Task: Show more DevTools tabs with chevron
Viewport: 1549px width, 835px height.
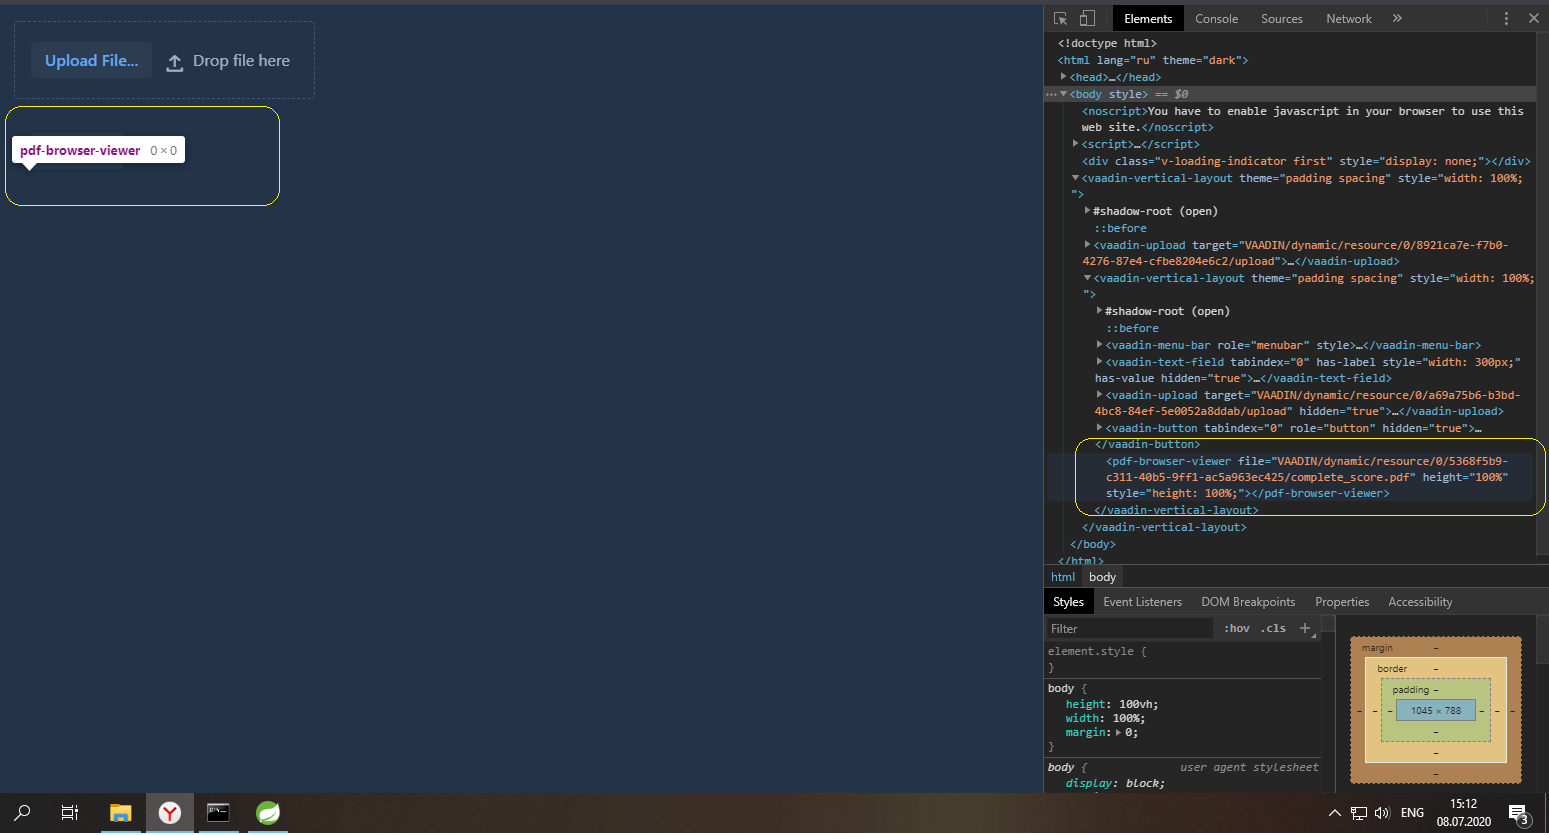Action: point(1397,18)
